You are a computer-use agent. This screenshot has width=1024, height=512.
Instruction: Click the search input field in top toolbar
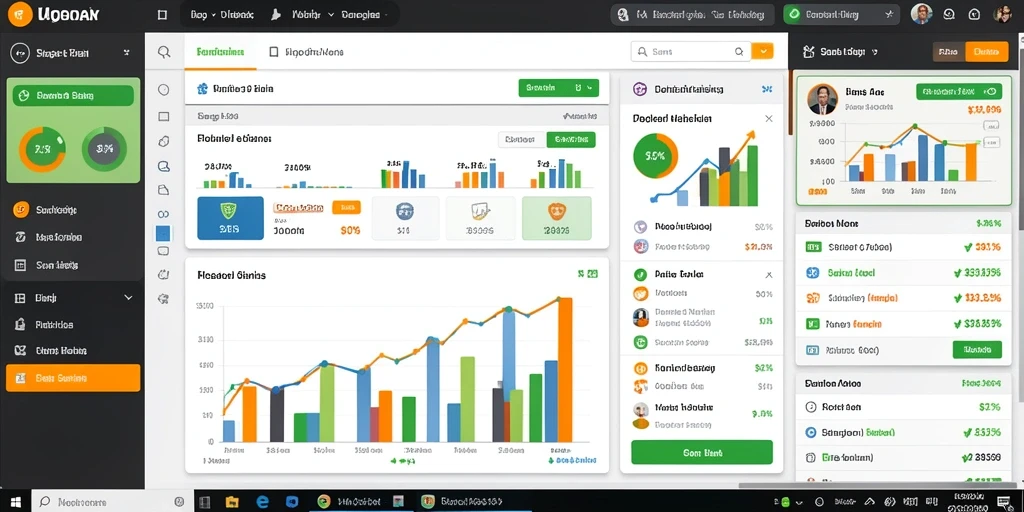(691, 51)
